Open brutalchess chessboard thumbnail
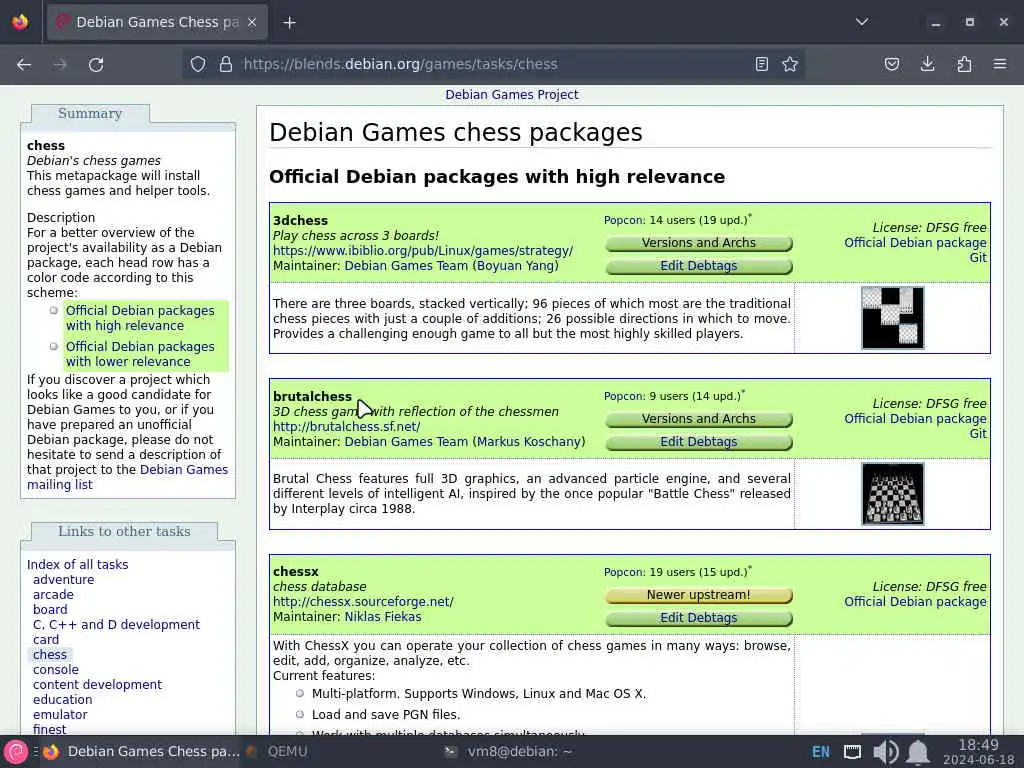 click(x=892, y=494)
